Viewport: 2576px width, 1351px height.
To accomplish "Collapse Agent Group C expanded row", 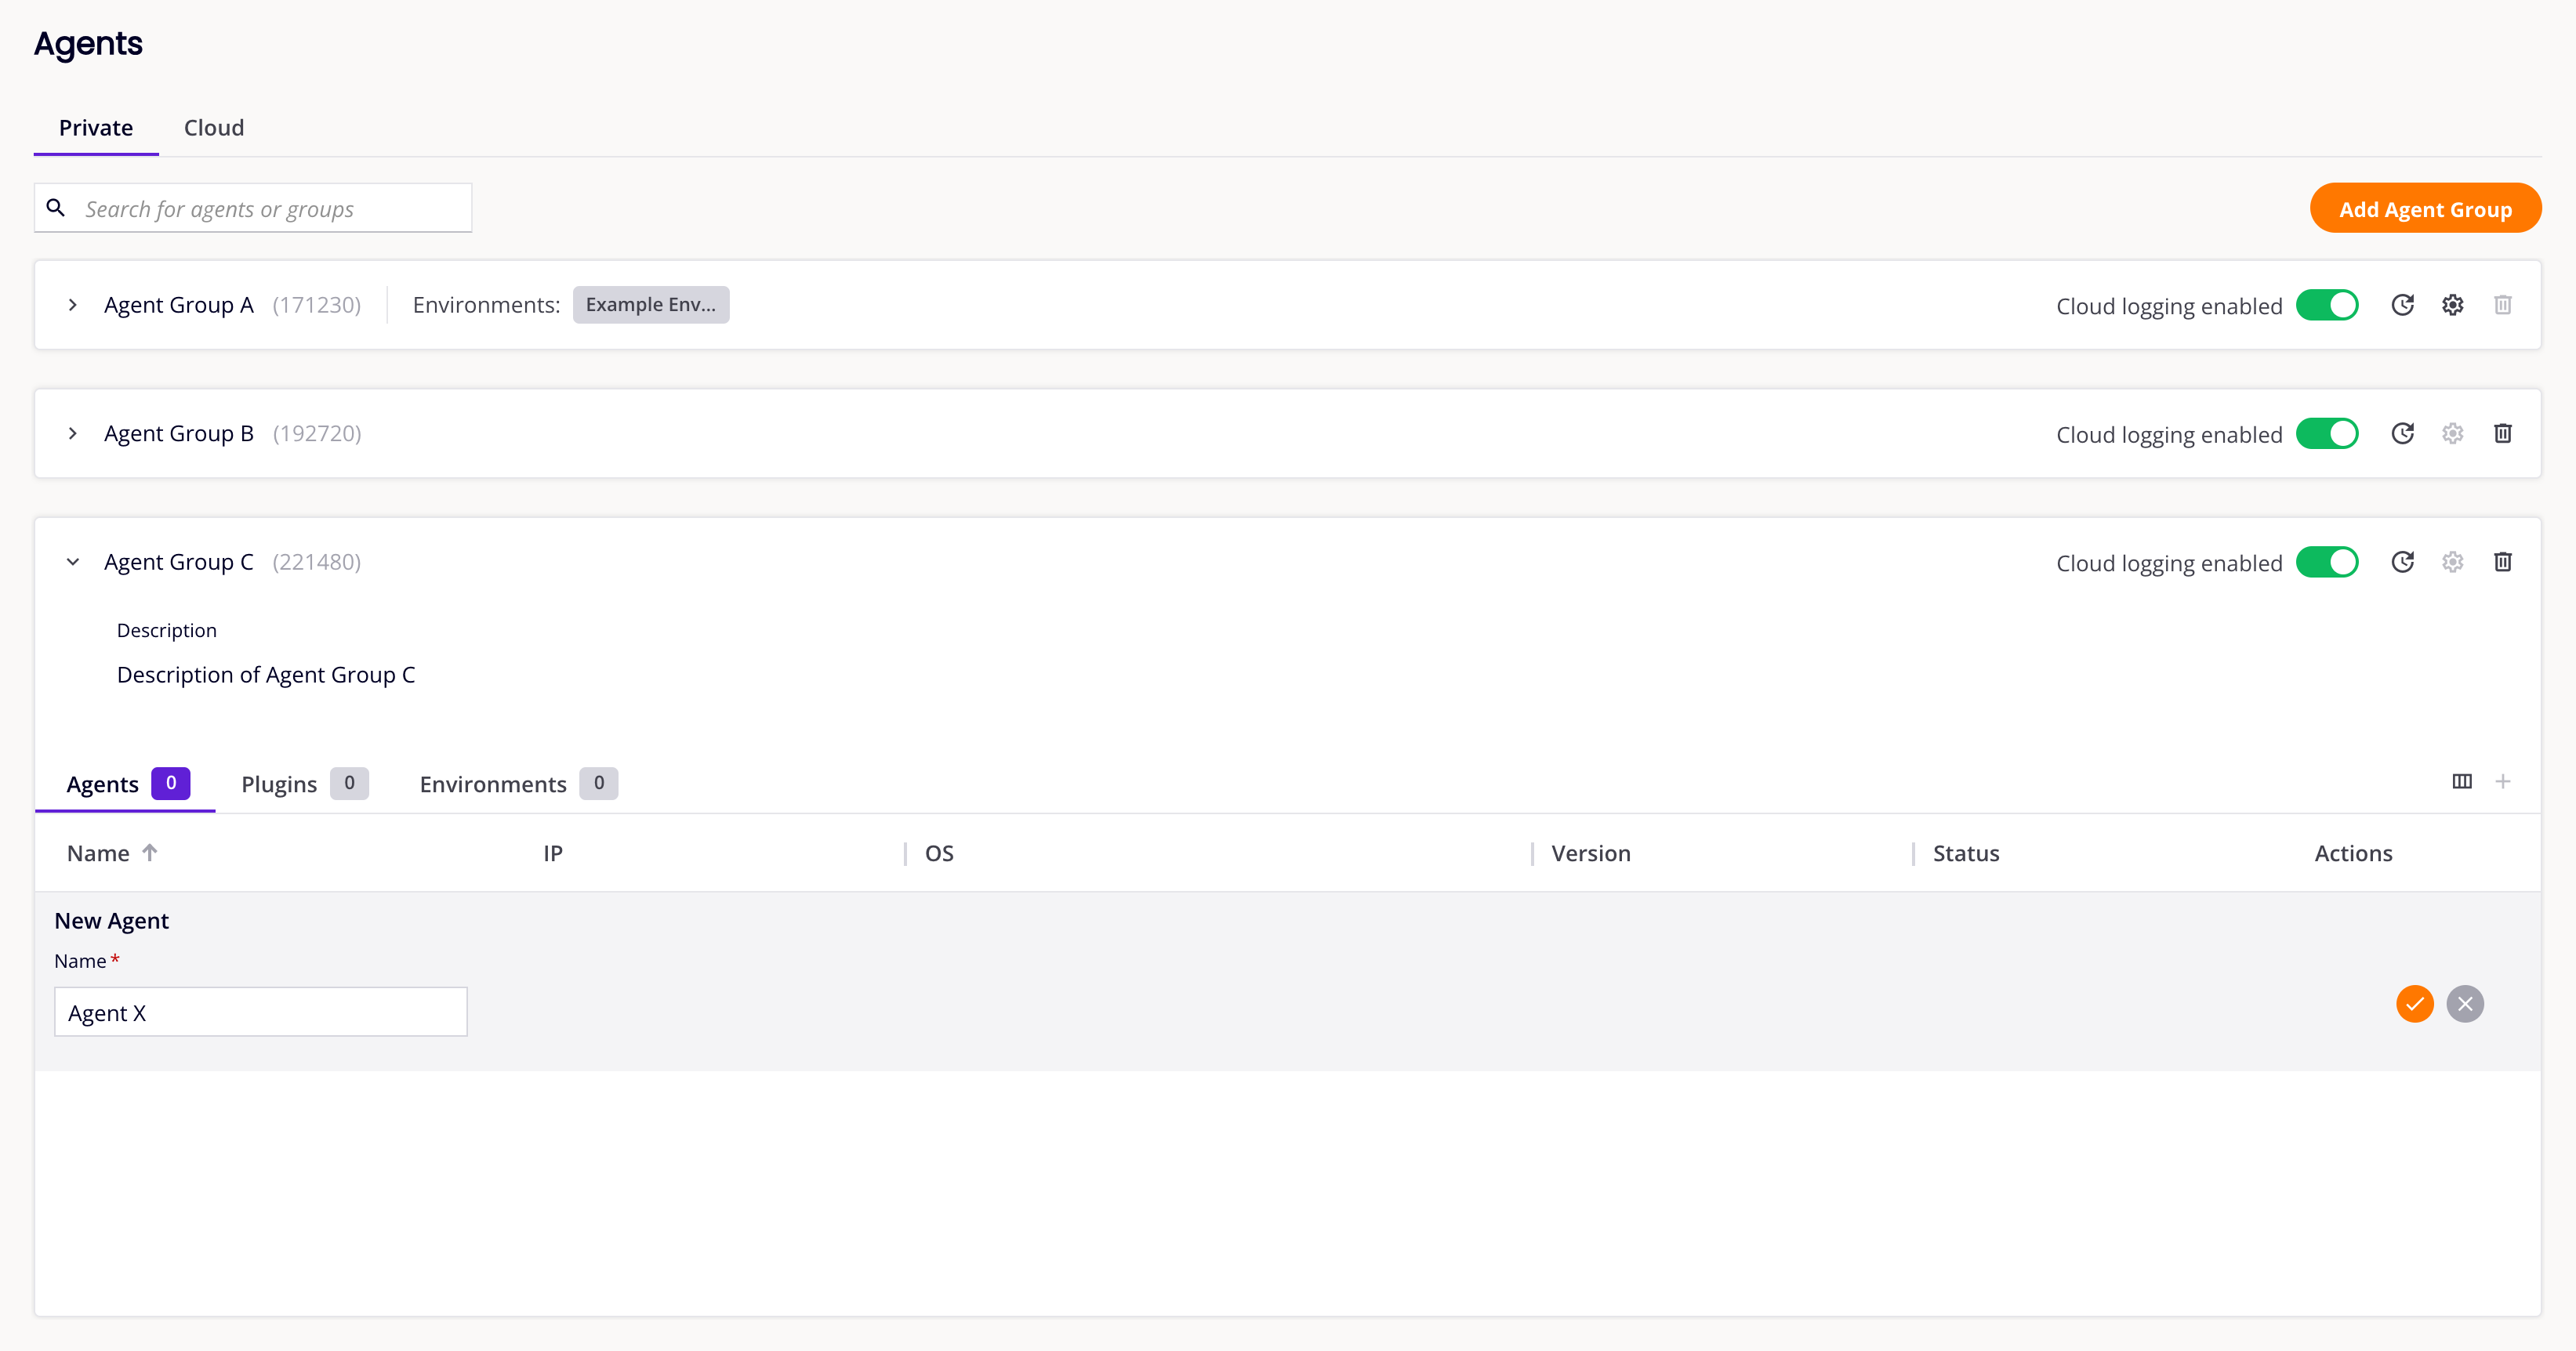I will [x=73, y=560].
